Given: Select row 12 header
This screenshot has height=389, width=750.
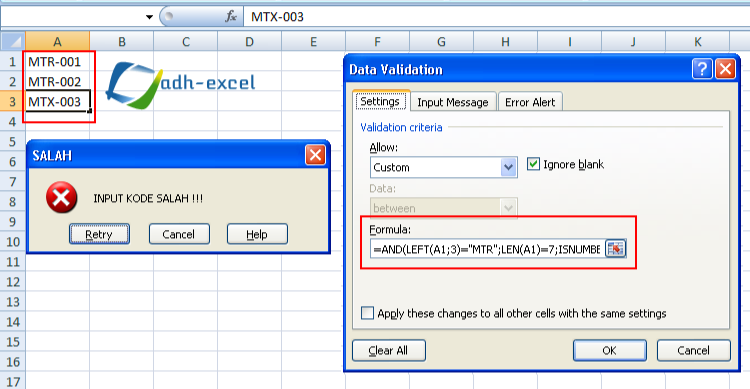Looking at the screenshot, I should (12, 282).
